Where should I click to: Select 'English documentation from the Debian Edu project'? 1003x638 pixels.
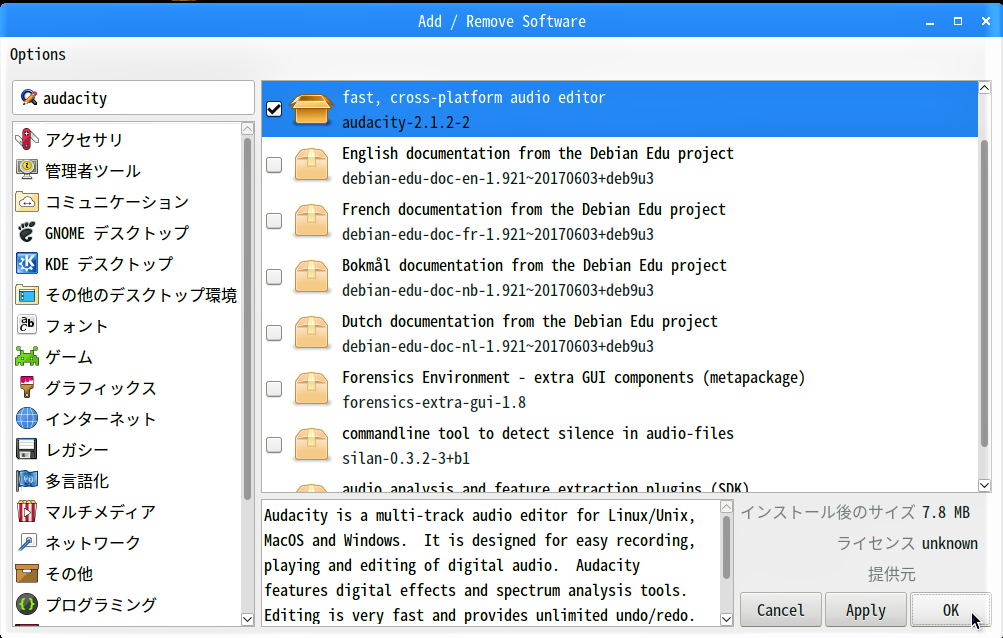(x=537, y=154)
